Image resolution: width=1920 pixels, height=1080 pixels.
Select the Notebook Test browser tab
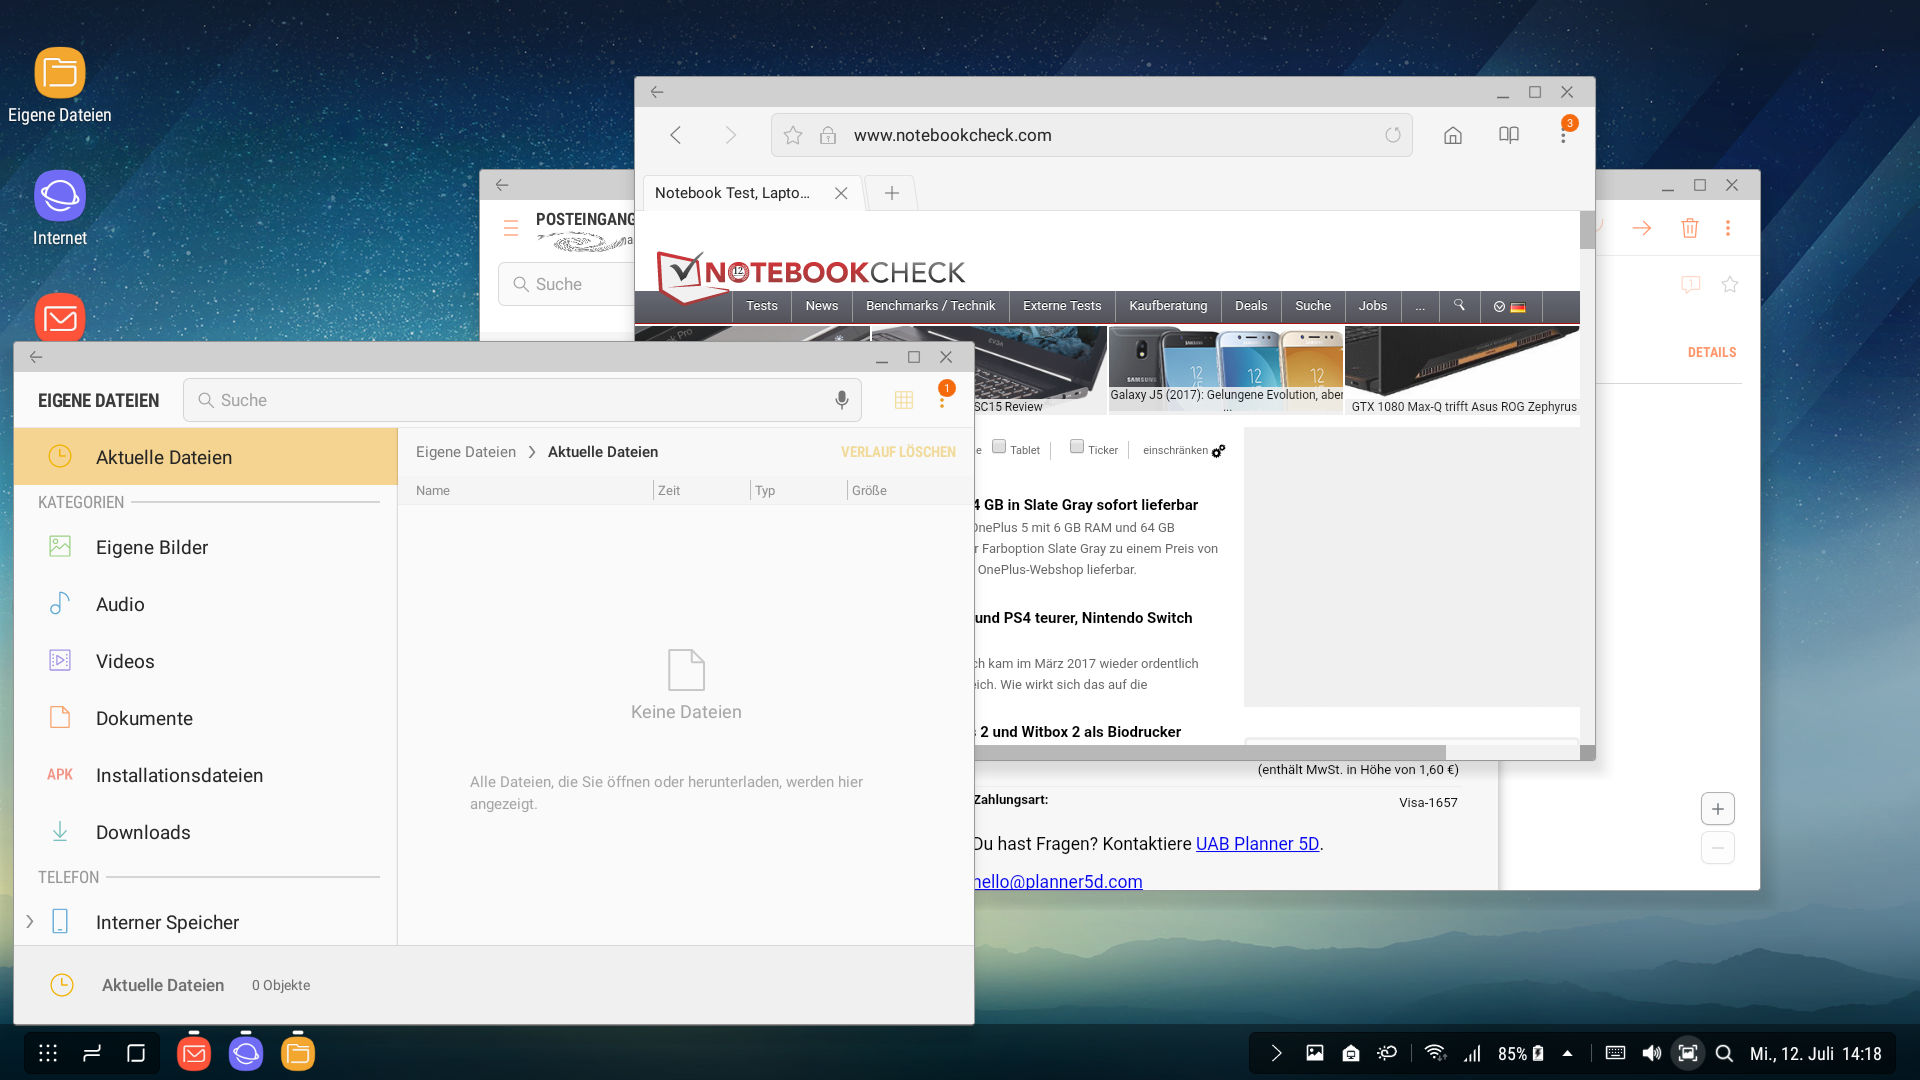click(733, 193)
